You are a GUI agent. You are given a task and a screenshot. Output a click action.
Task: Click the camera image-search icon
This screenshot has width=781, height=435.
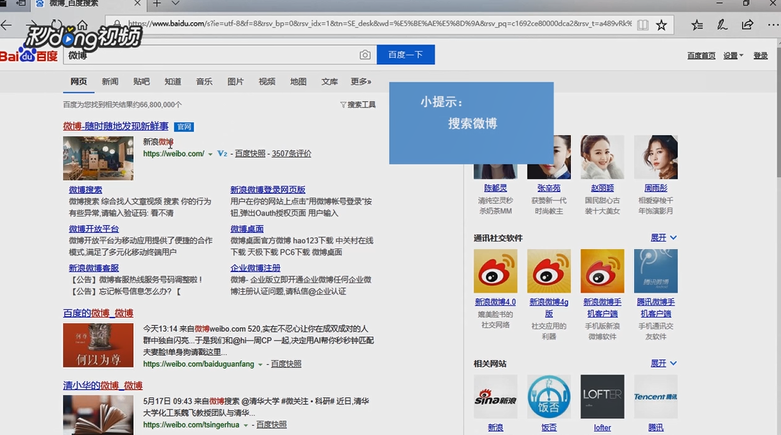coord(365,55)
